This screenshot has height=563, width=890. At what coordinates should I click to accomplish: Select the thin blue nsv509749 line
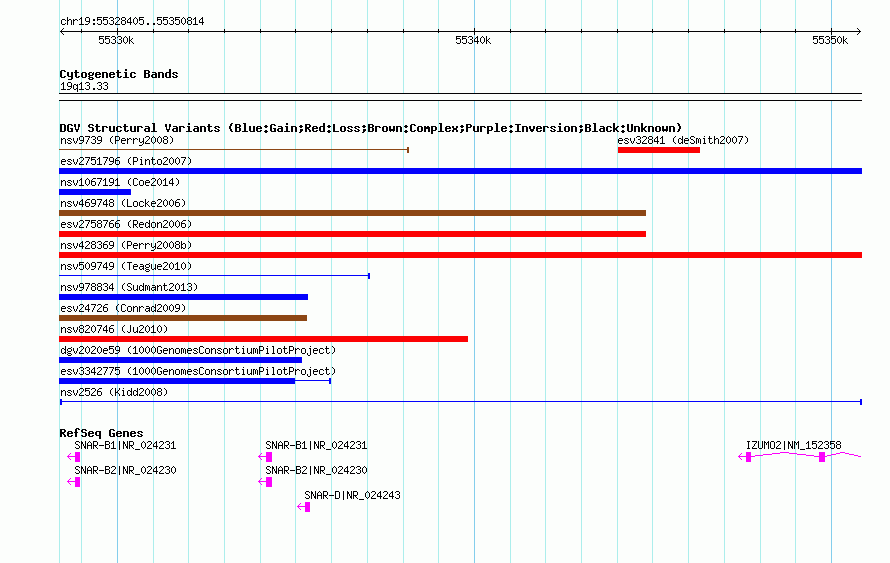[x=215, y=276]
